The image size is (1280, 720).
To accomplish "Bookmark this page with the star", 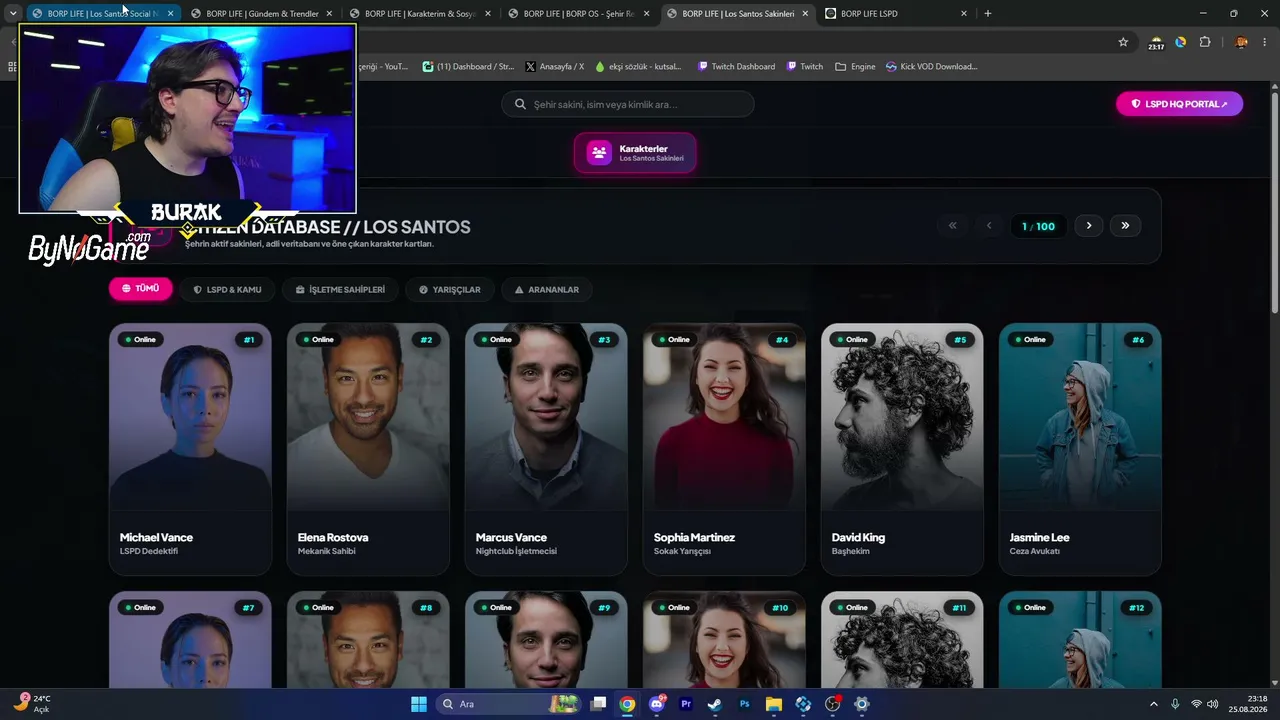I will pos(1123,42).
